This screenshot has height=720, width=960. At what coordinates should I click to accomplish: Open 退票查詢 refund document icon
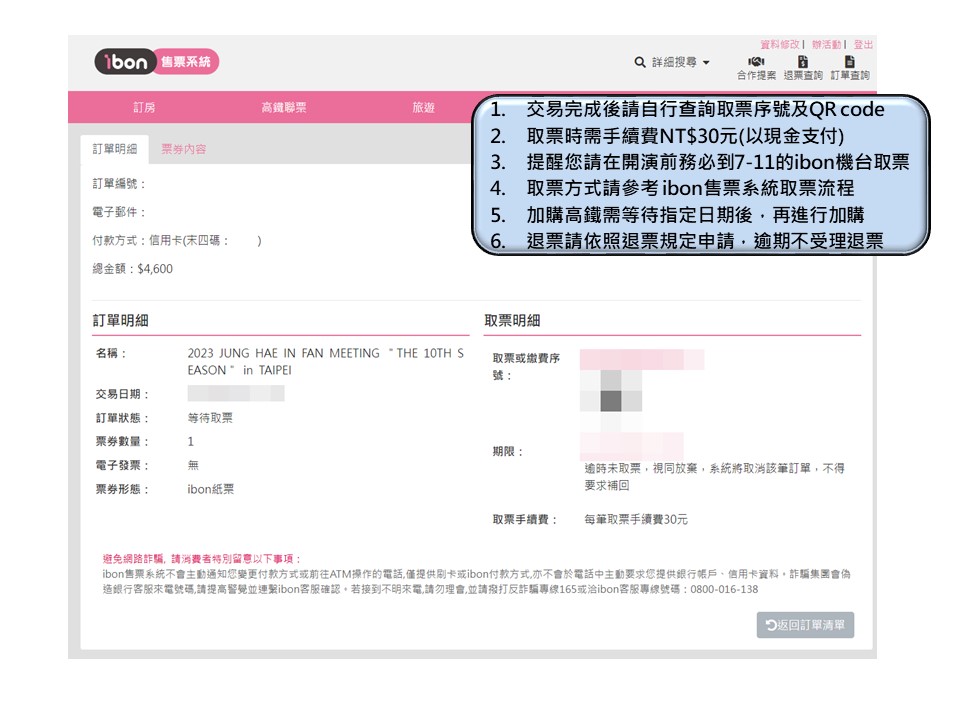pos(803,63)
